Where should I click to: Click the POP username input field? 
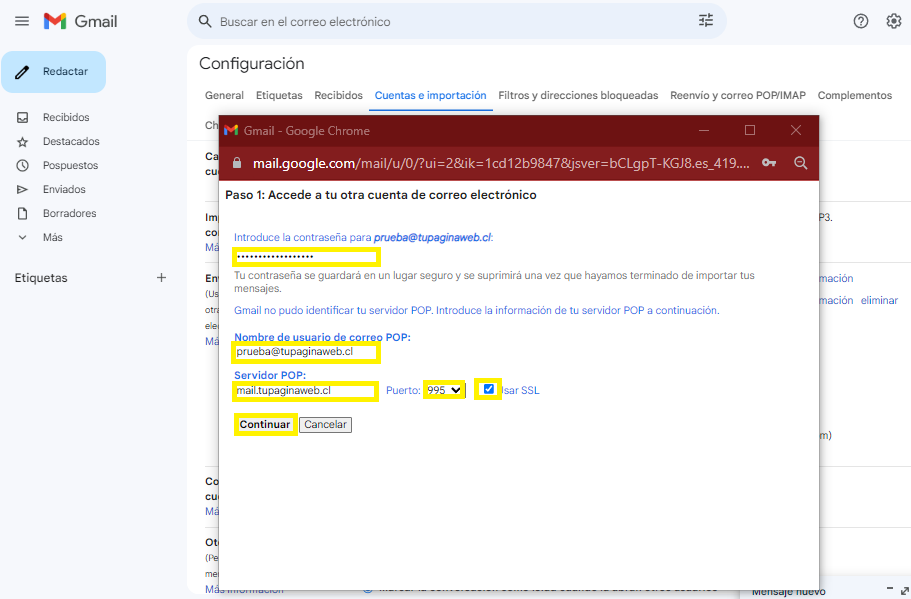point(306,352)
